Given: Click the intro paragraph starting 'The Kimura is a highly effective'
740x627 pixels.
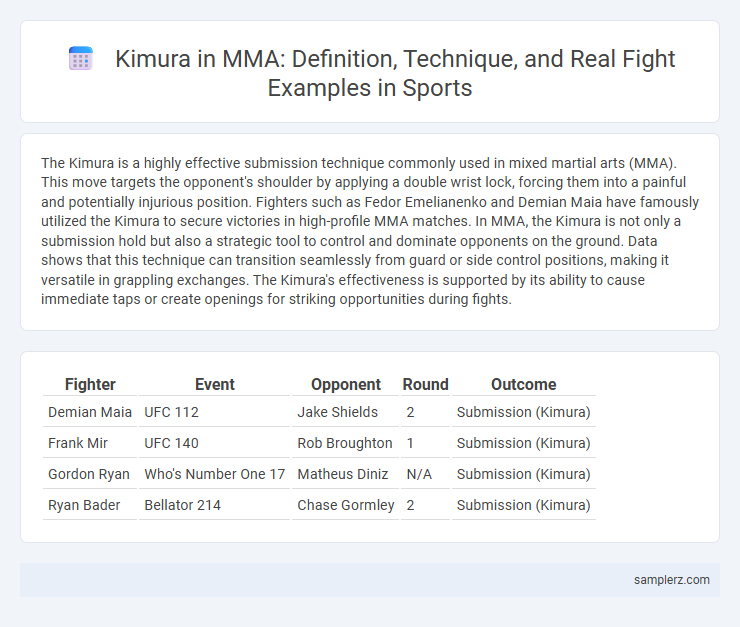Looking at the screenshot, I should [370, 231].
